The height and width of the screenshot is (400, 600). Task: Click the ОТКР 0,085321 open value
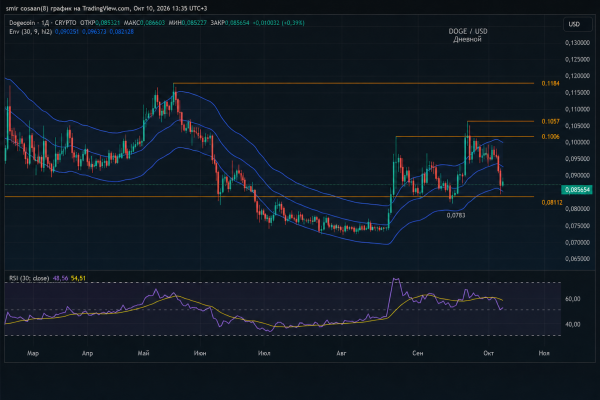(x=100, y=23)
